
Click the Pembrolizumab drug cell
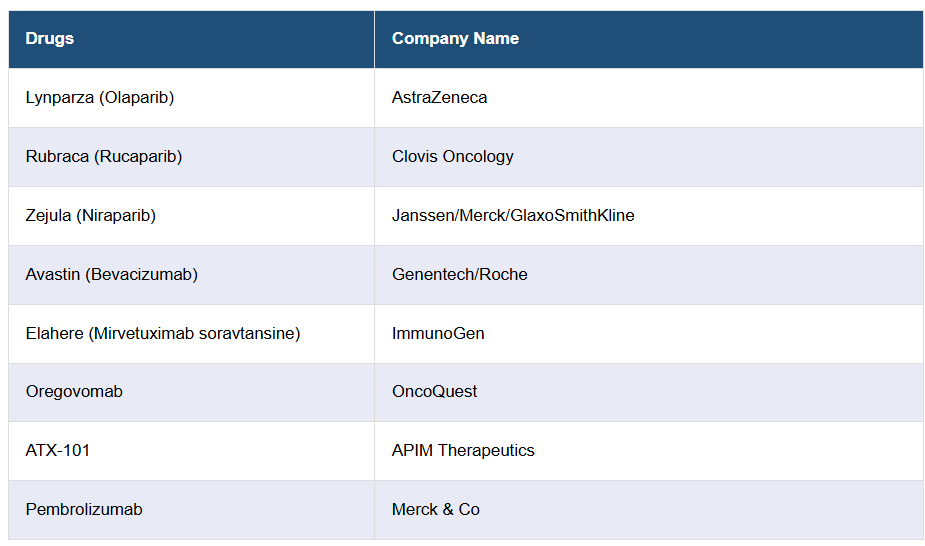tap(84, 510)
